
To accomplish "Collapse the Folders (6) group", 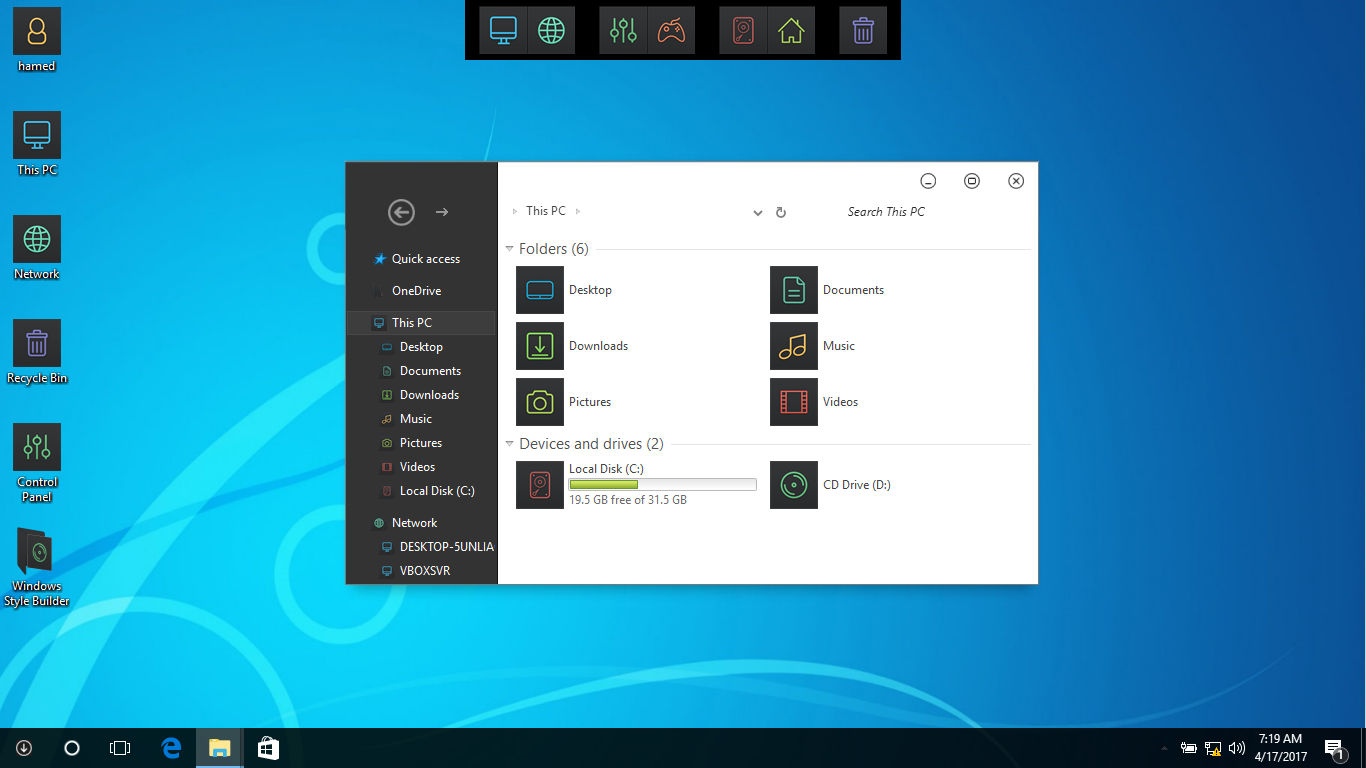I will (510, 249).
